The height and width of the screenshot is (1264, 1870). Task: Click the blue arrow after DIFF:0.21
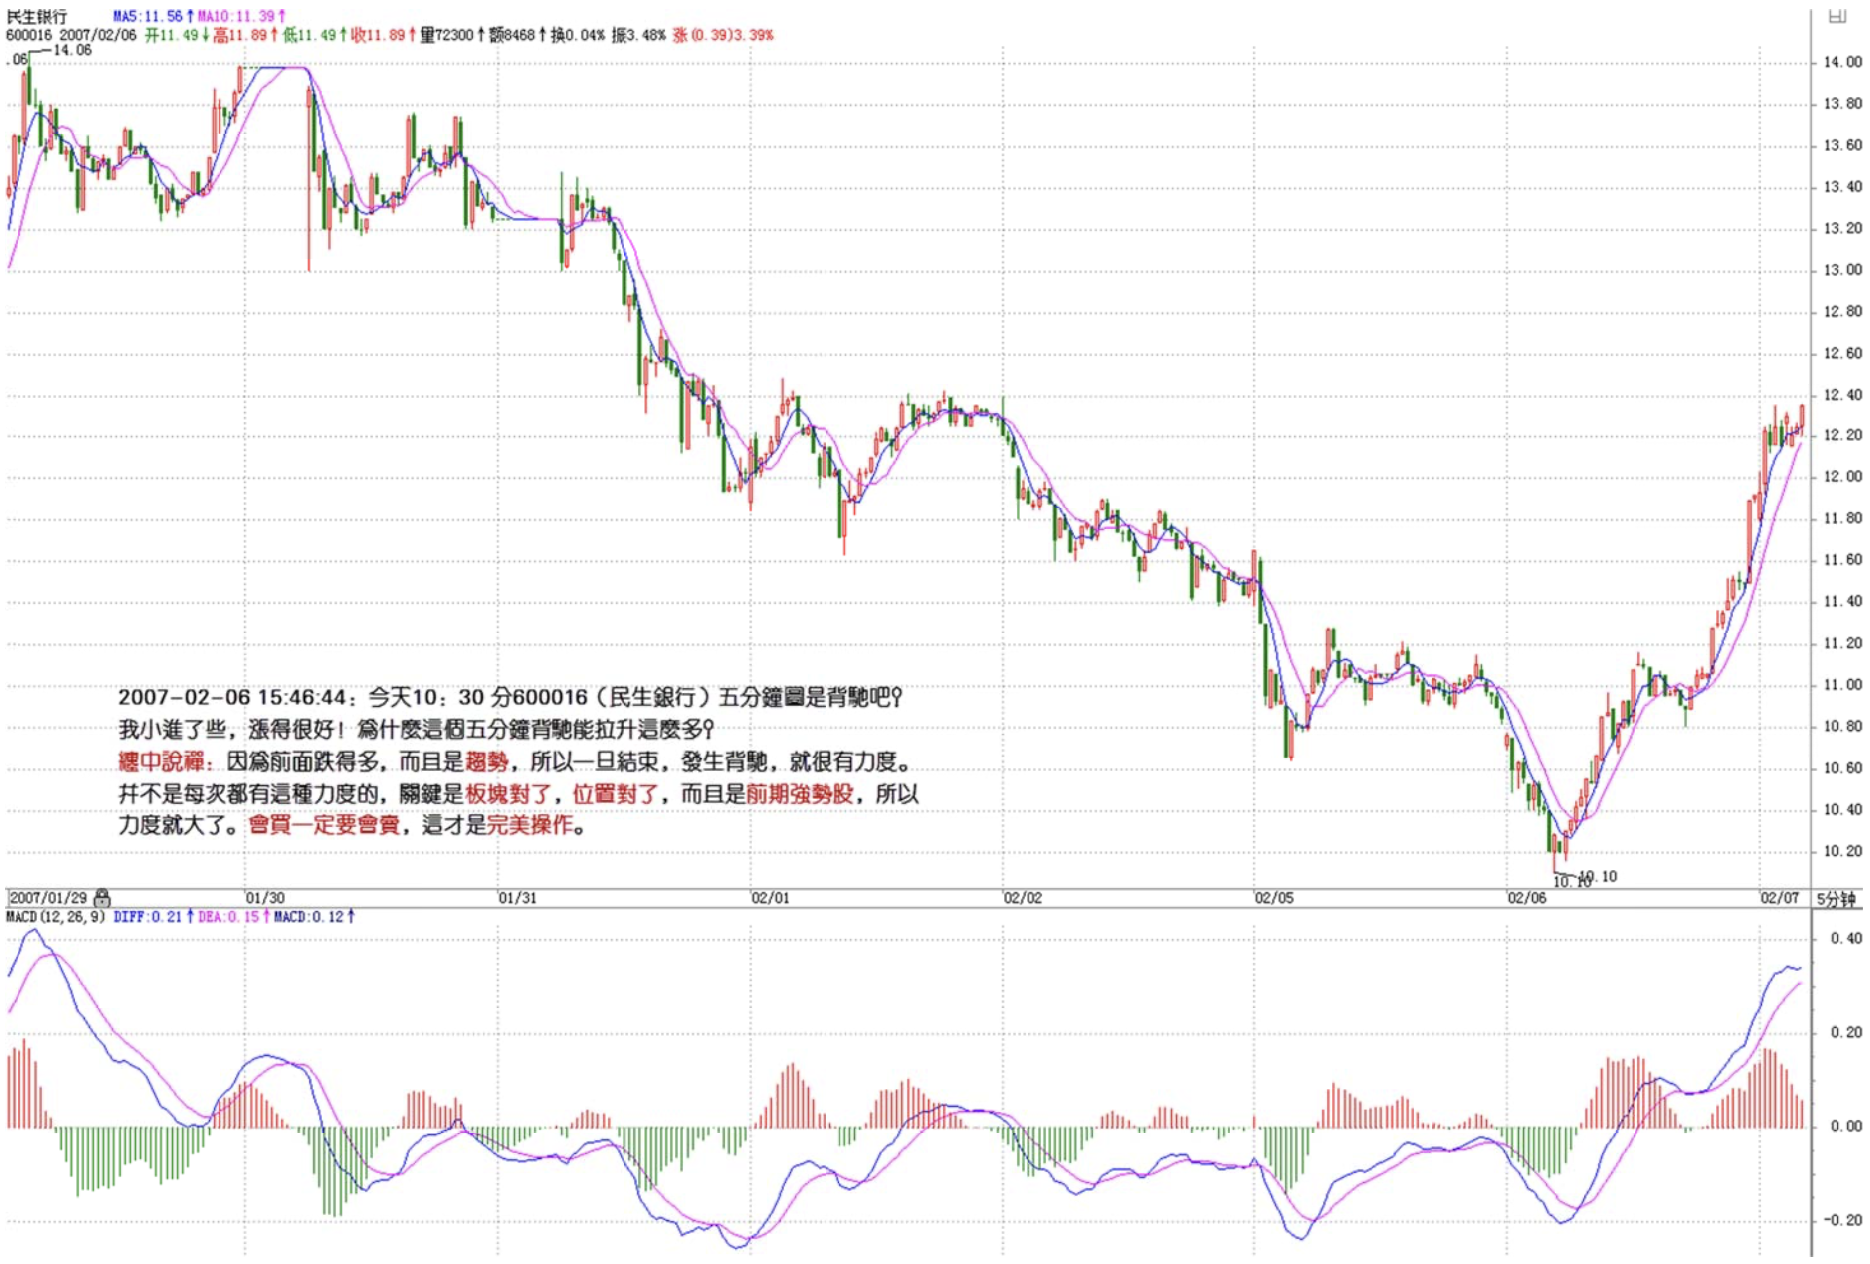coord(190,917)
